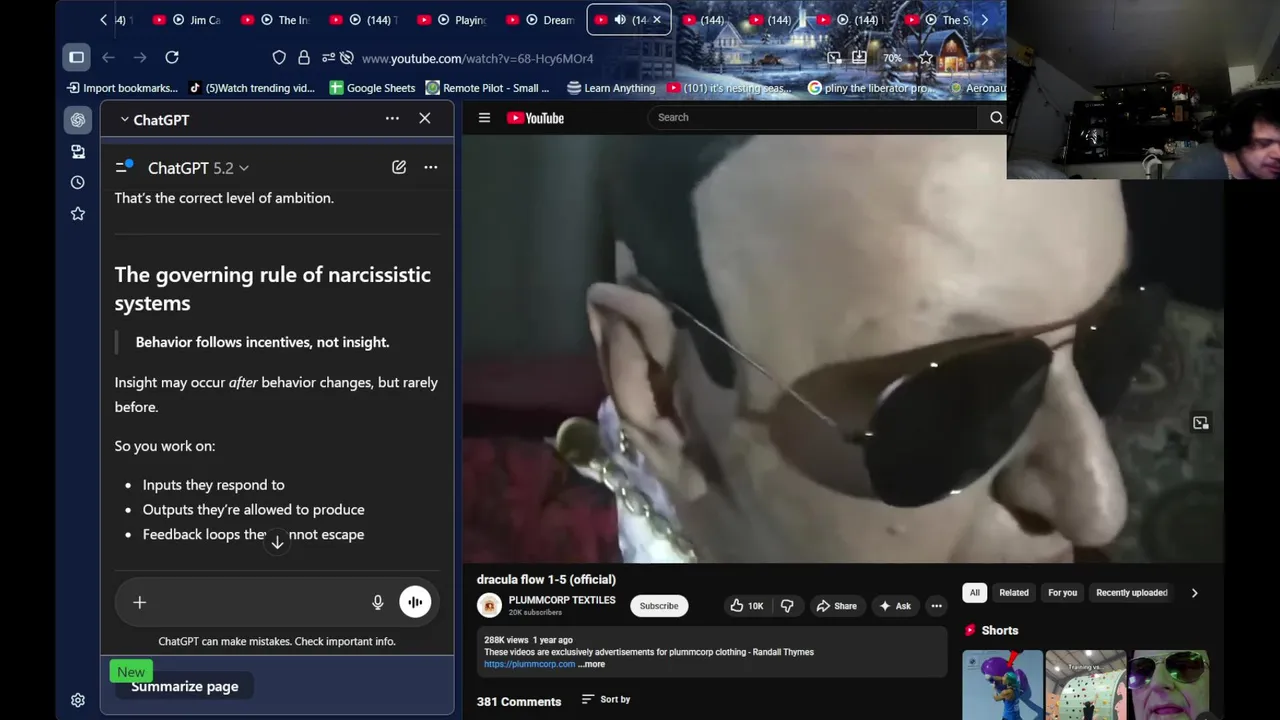The image size is (1280, 720).
Task: Start a new chat with compose icon
Action: tap(399, 167)
